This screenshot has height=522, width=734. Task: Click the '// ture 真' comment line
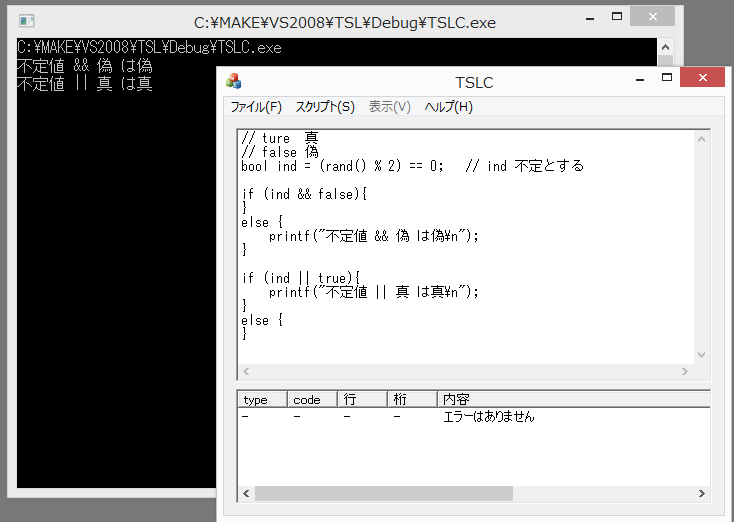point(280,138)
